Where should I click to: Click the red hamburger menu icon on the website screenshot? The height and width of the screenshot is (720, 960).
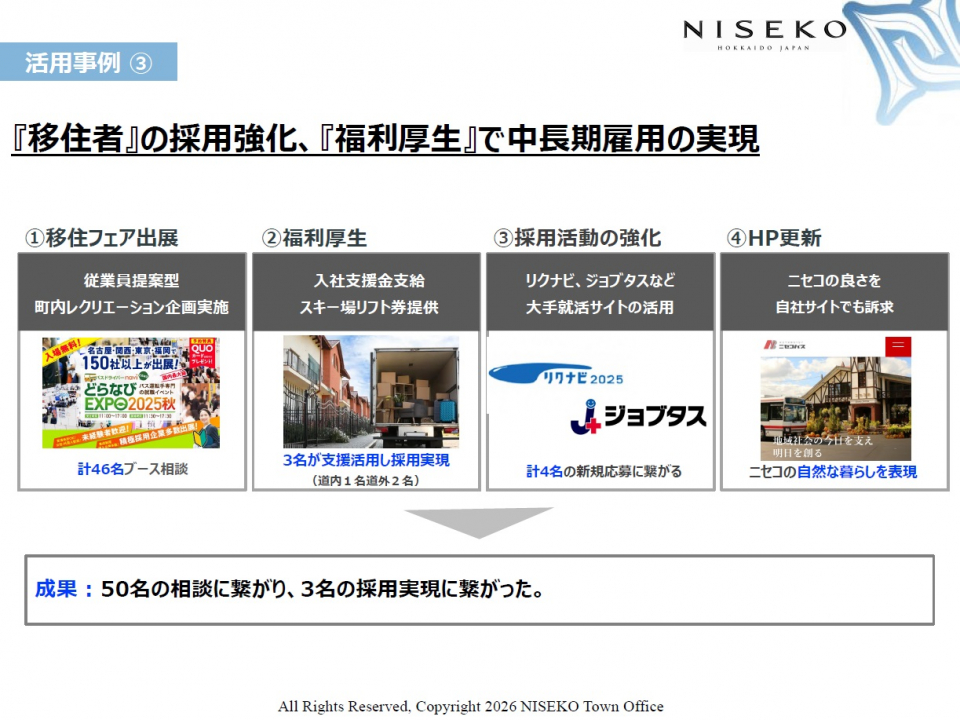coord(898,346)
